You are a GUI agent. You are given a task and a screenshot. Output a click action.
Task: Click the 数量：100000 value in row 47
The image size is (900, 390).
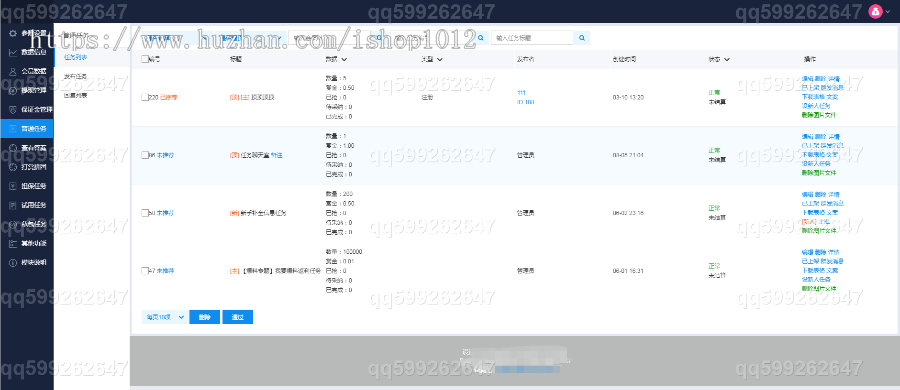[344, 252]
